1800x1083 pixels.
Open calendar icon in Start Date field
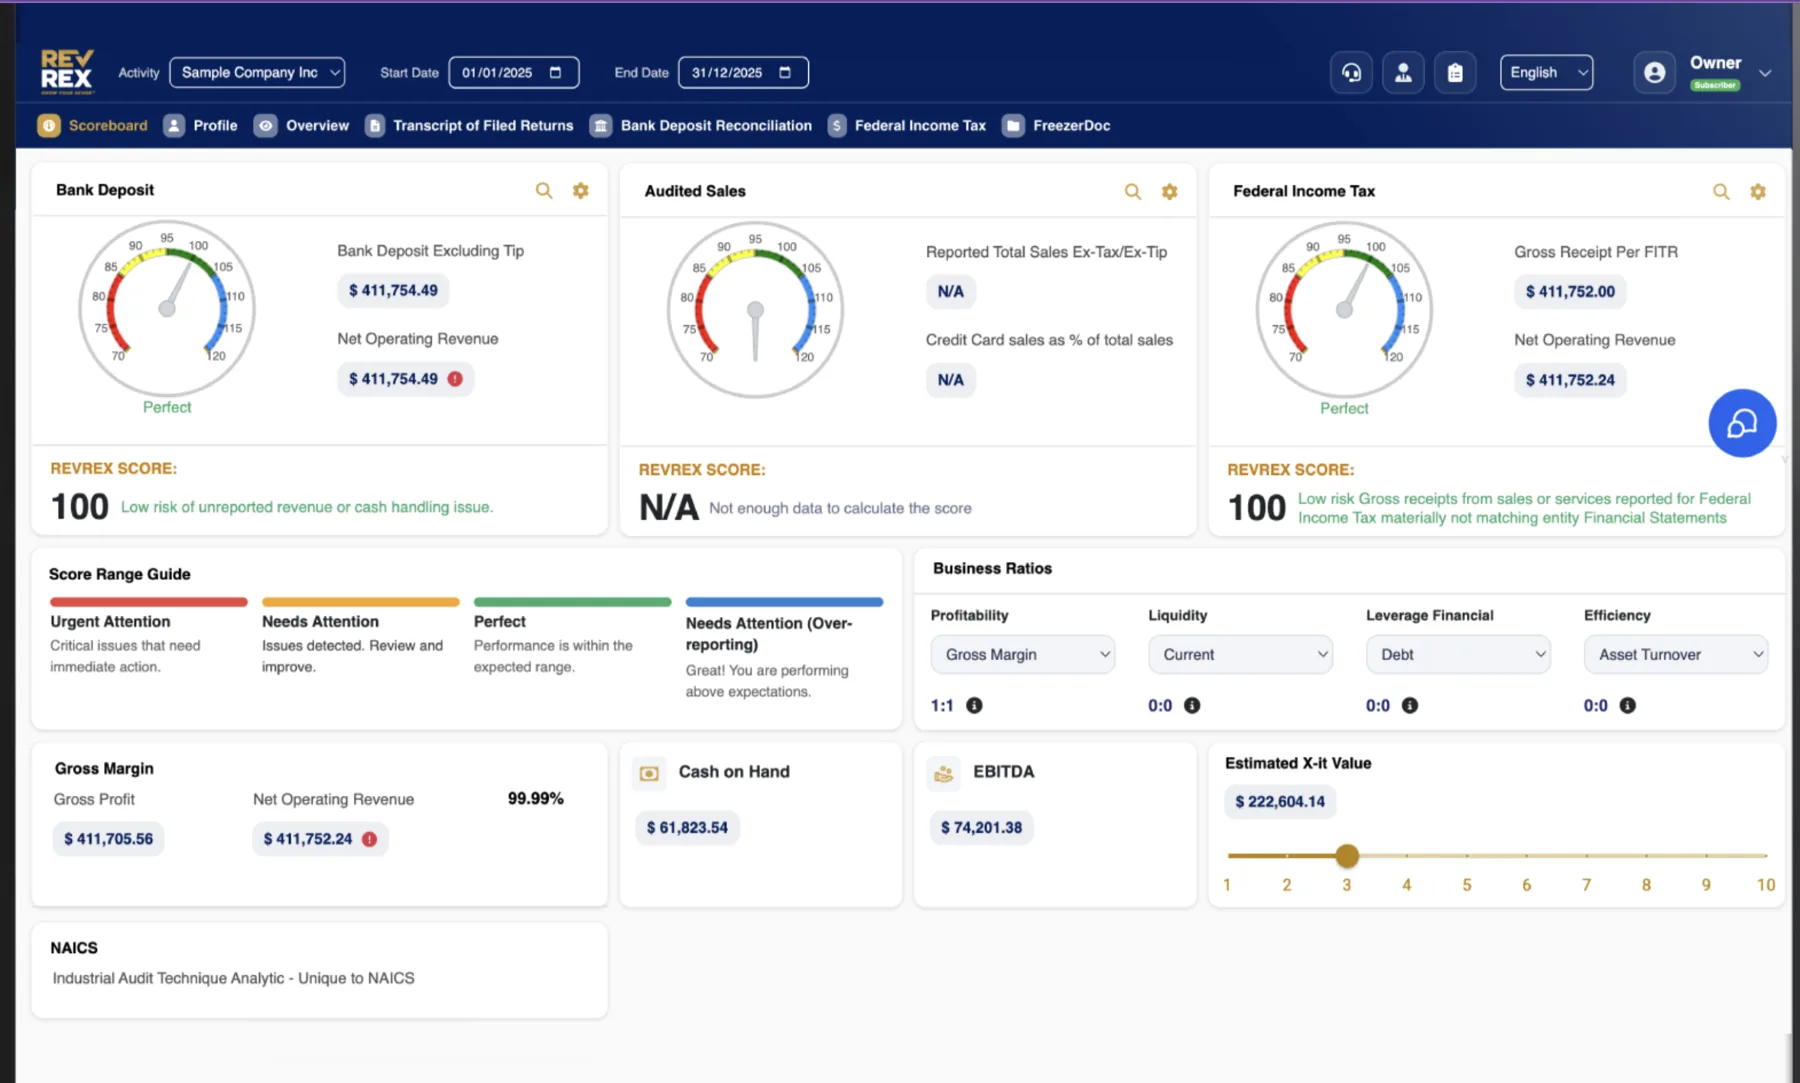(556, 73)
